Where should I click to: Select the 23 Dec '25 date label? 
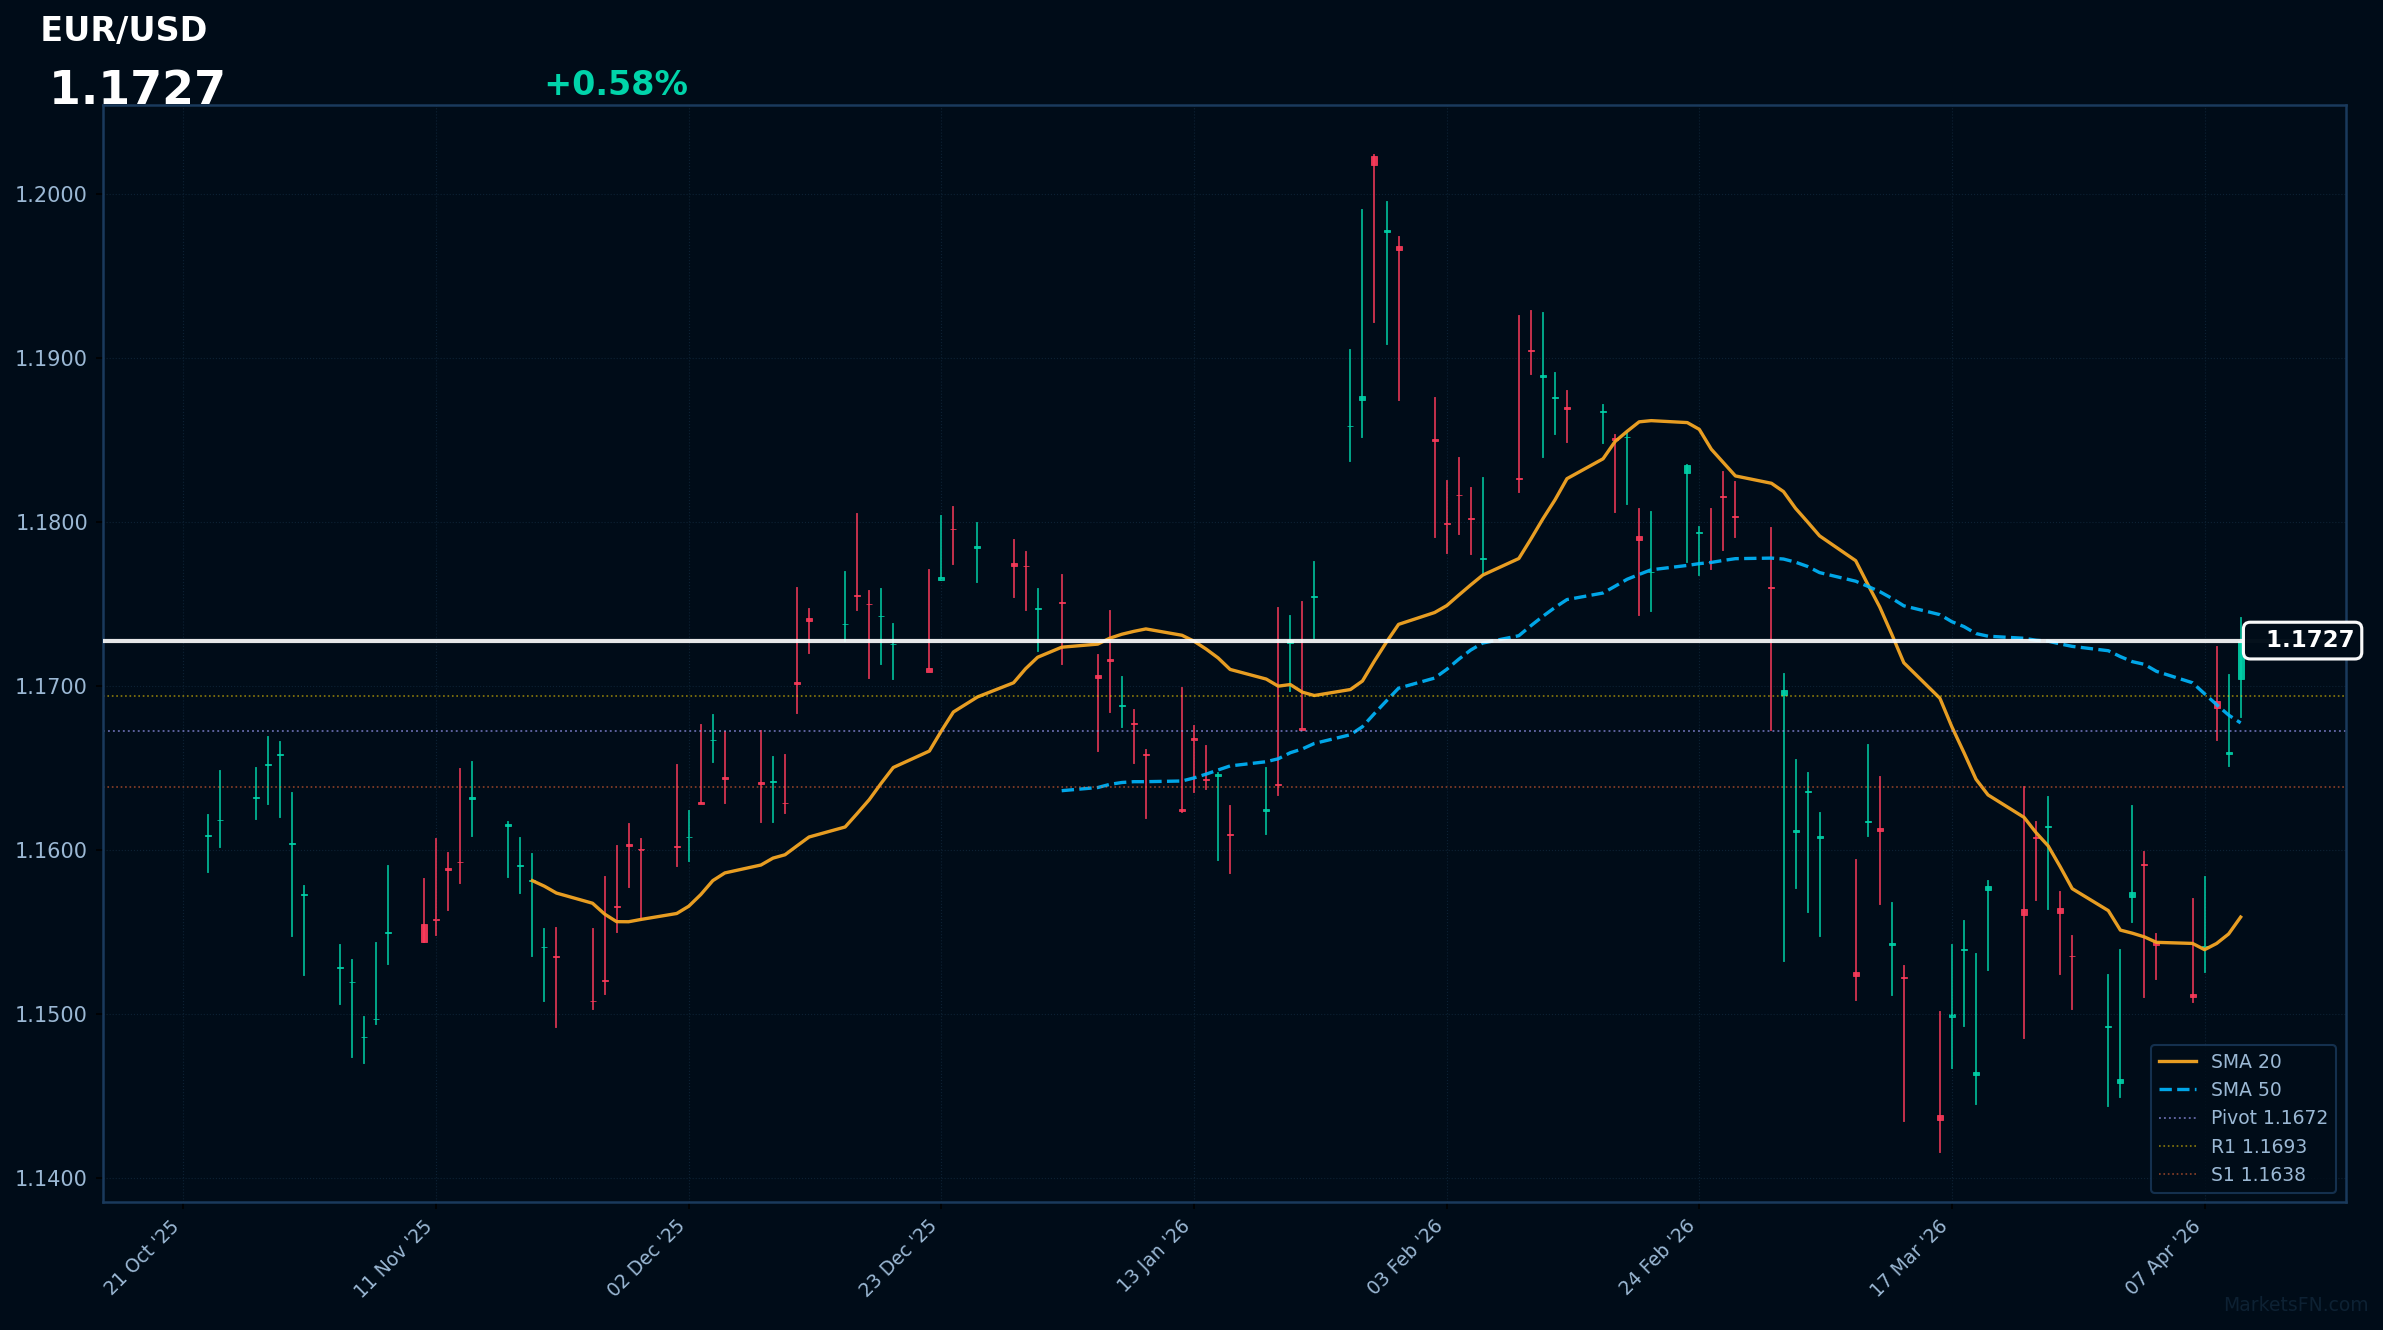[898, 1258]
